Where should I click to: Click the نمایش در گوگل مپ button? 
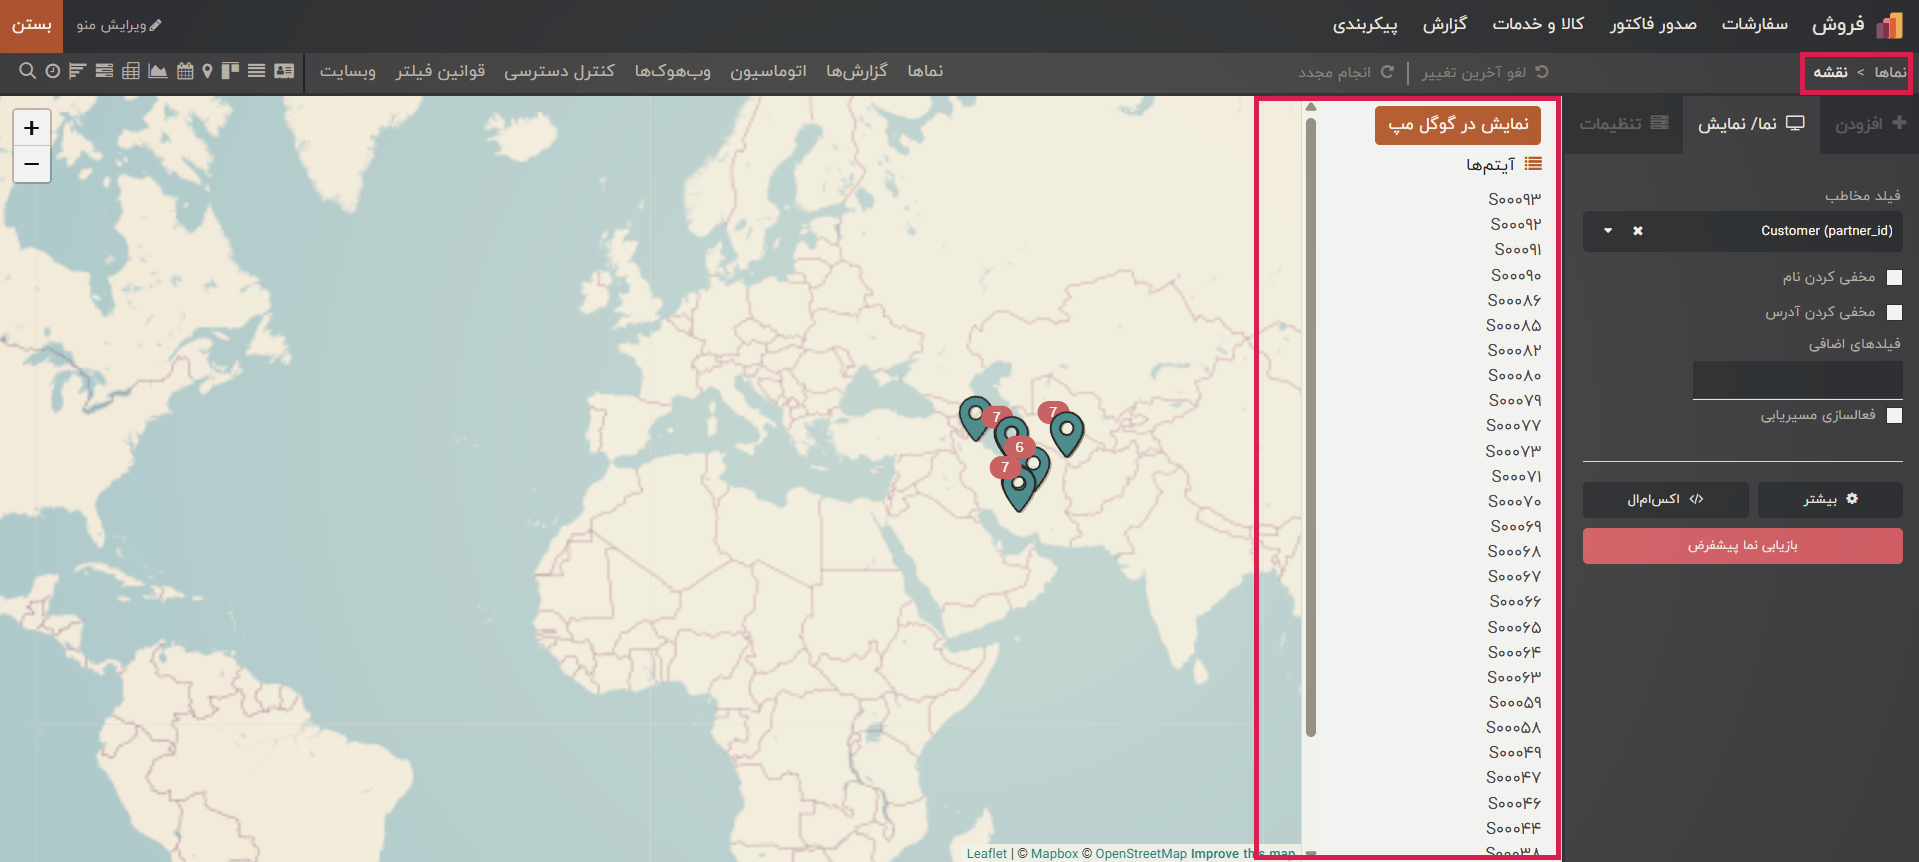pyautogui.click(x=1458, y=125)
